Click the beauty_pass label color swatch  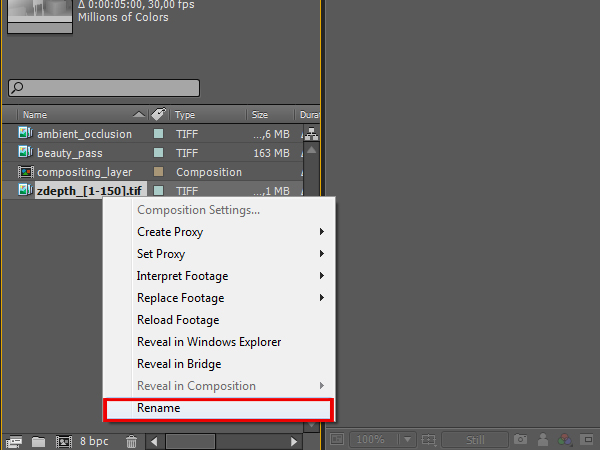[158, 153]
